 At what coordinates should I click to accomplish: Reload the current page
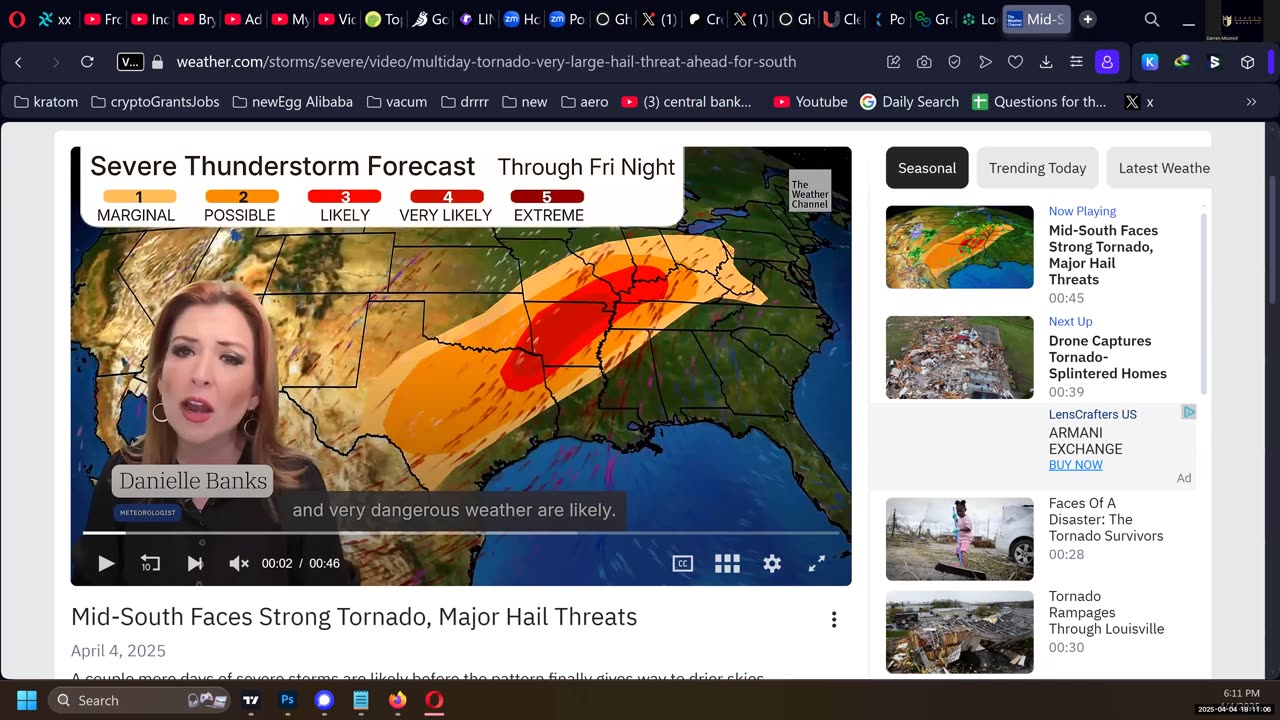point(87,62)
